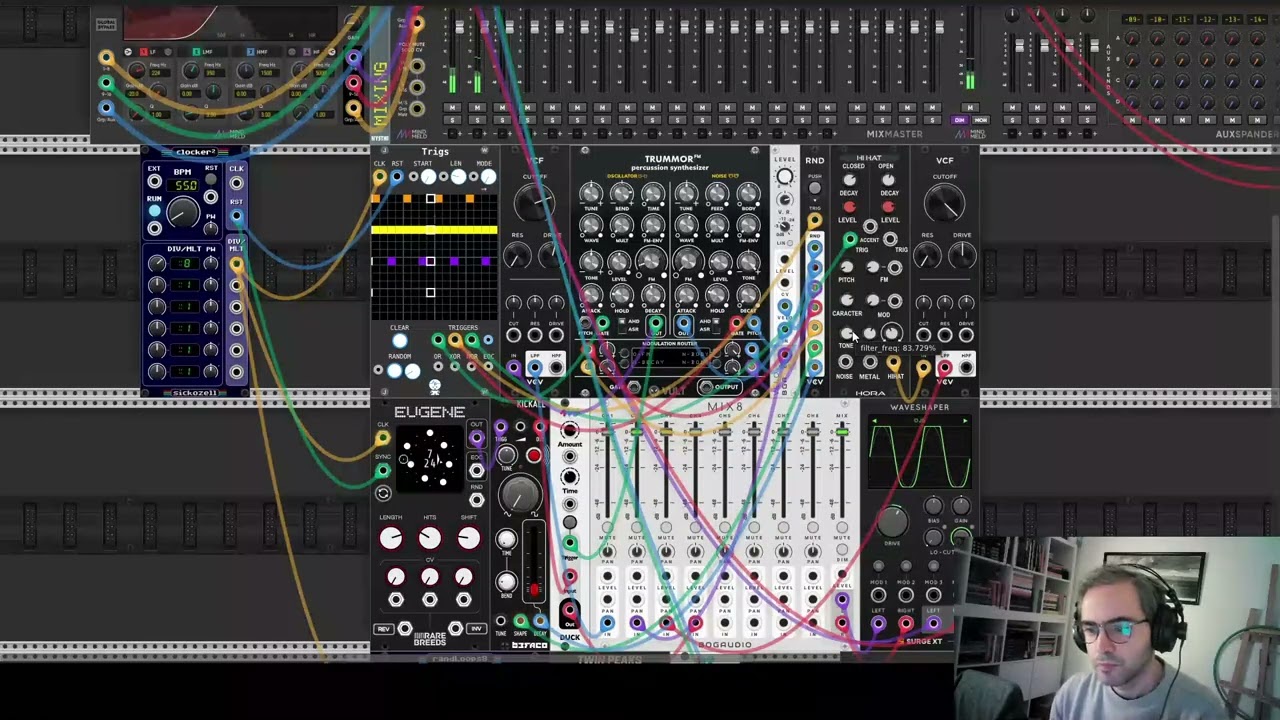The image size is (1280, 720).
Task: Click the Out jack on Duck
Action: click(x=569, y=609)
